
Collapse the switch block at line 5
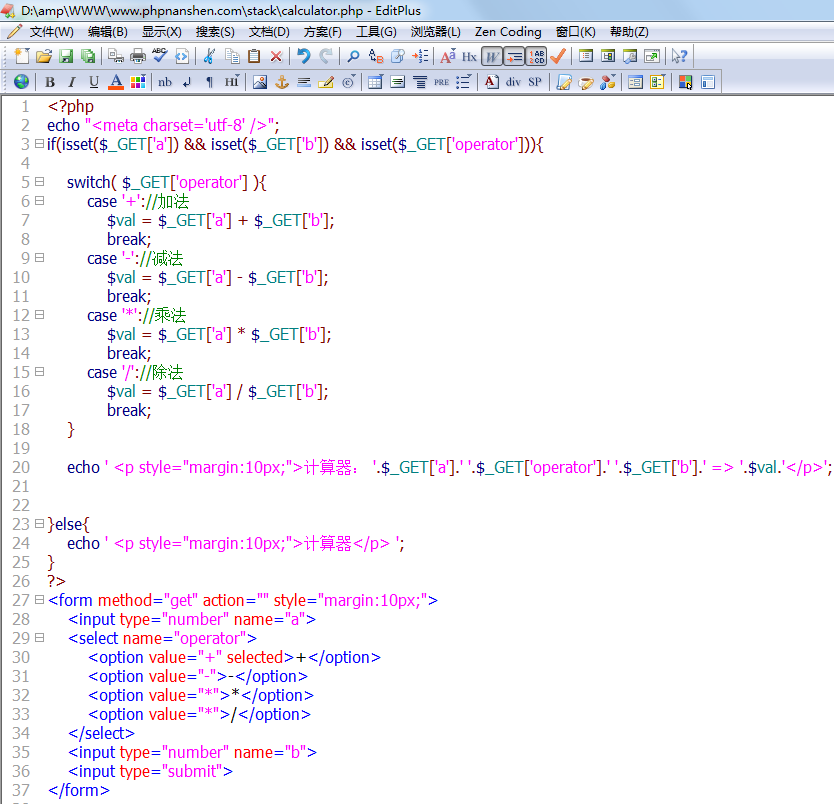tap(39, 182)
